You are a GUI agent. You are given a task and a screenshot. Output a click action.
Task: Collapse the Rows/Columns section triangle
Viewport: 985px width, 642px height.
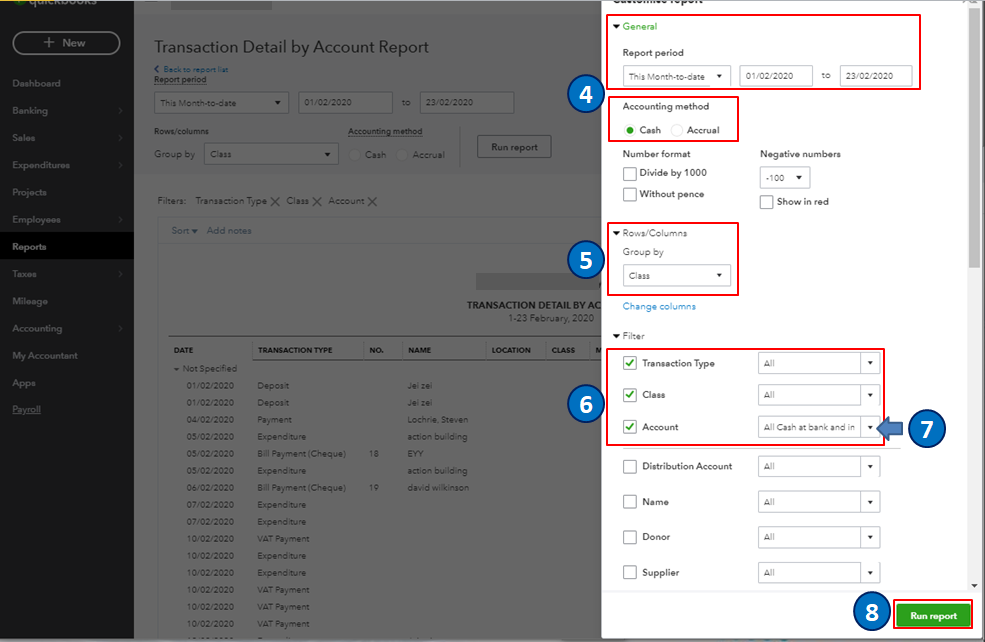(617, 233)
